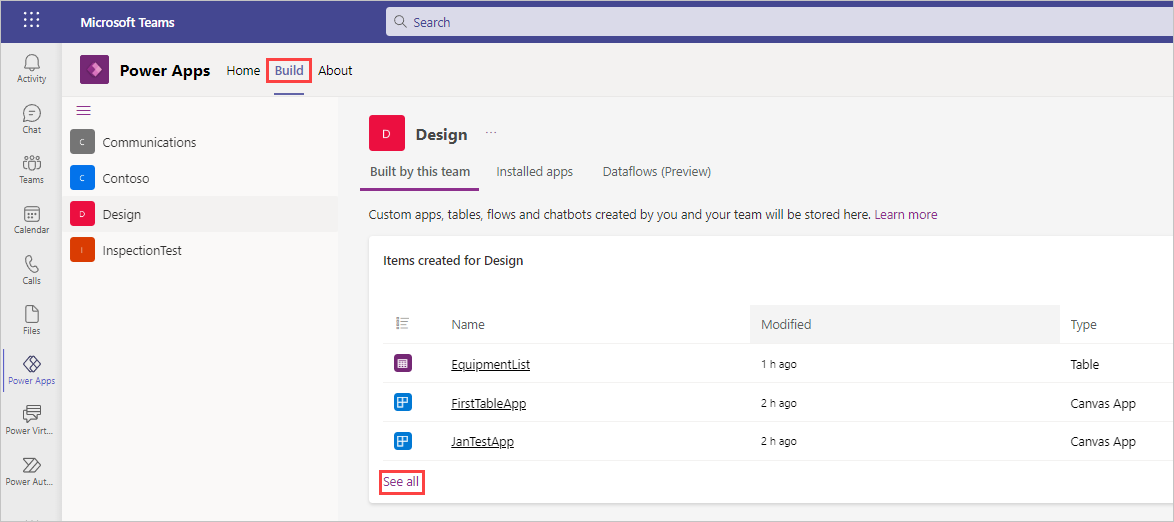The width and height of the screenshot is (1174, 522).
Task: Select Contoso in the team list
Action: [x=200, y=178]
